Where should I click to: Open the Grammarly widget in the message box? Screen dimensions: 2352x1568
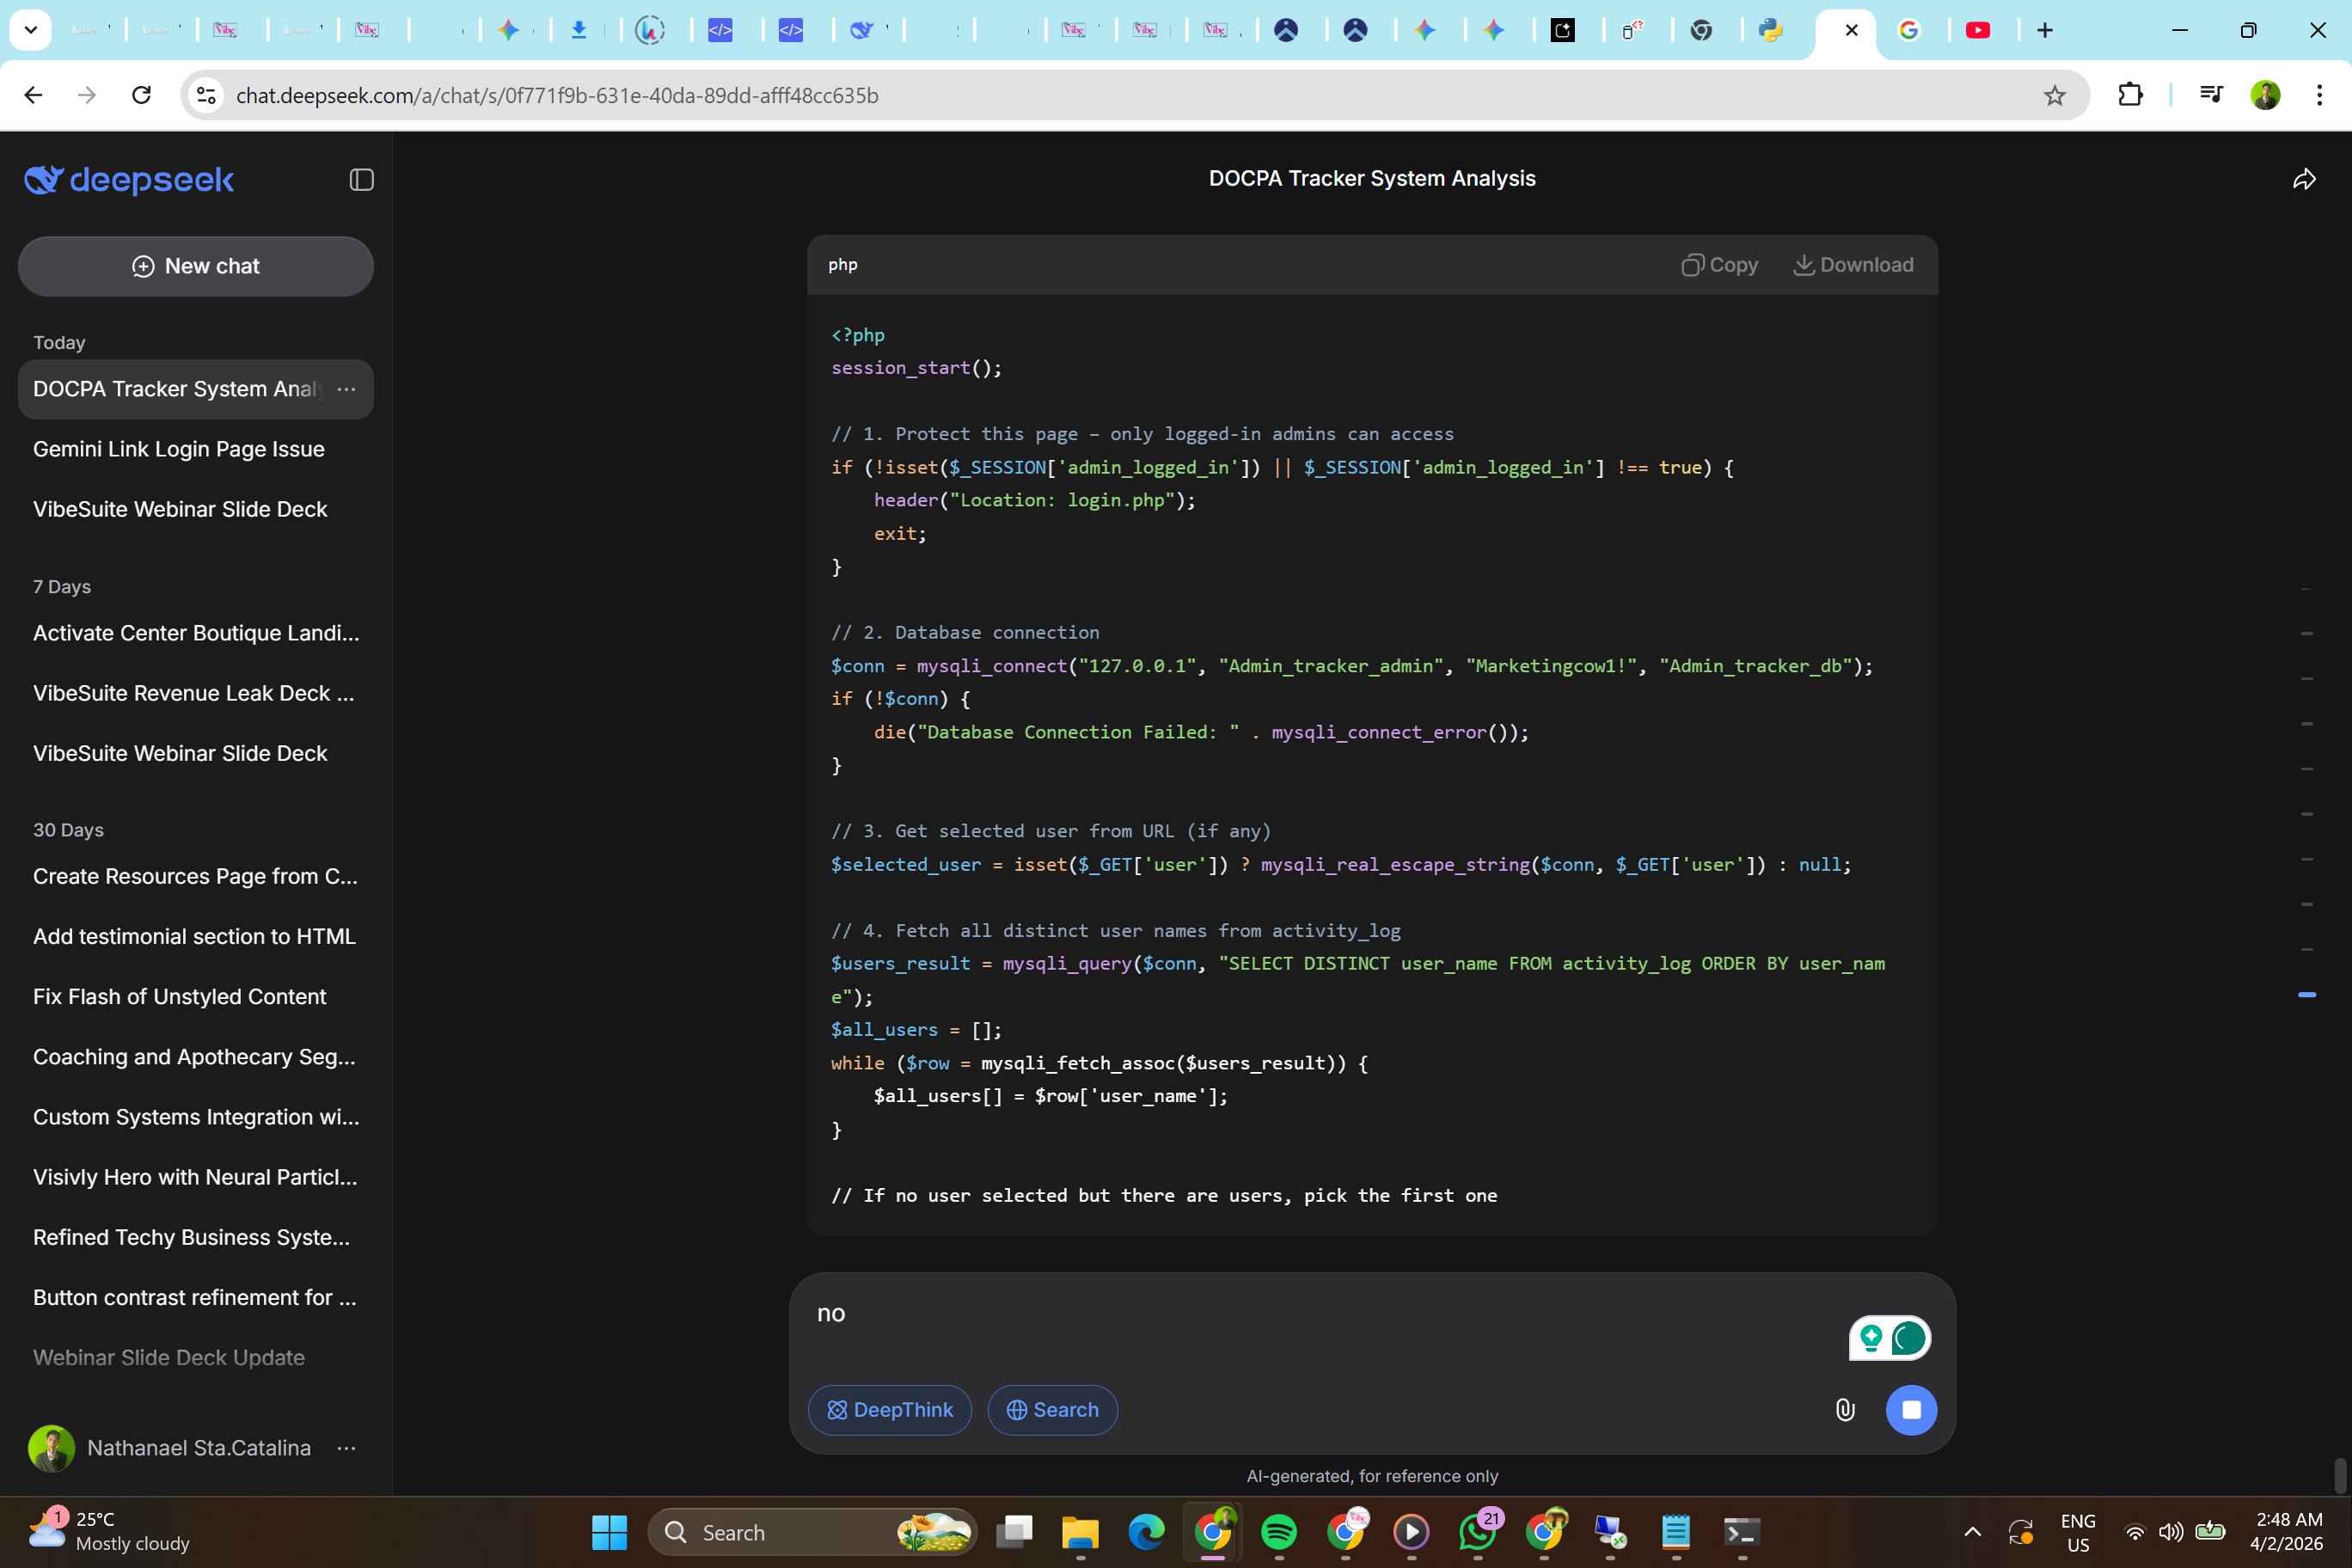pos(1908,1338)
